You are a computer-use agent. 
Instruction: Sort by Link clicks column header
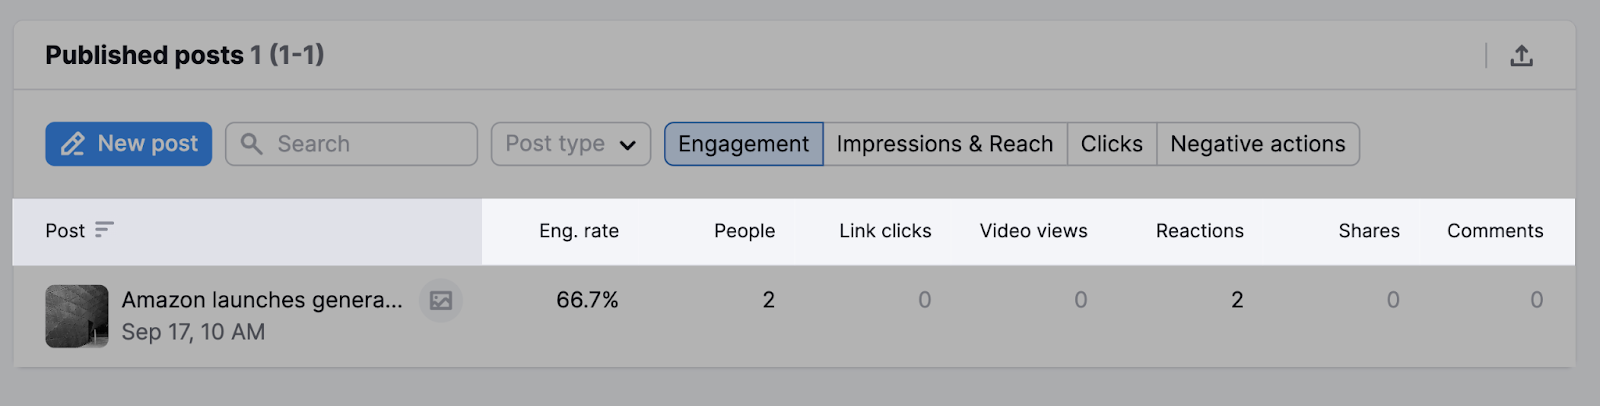885,231
